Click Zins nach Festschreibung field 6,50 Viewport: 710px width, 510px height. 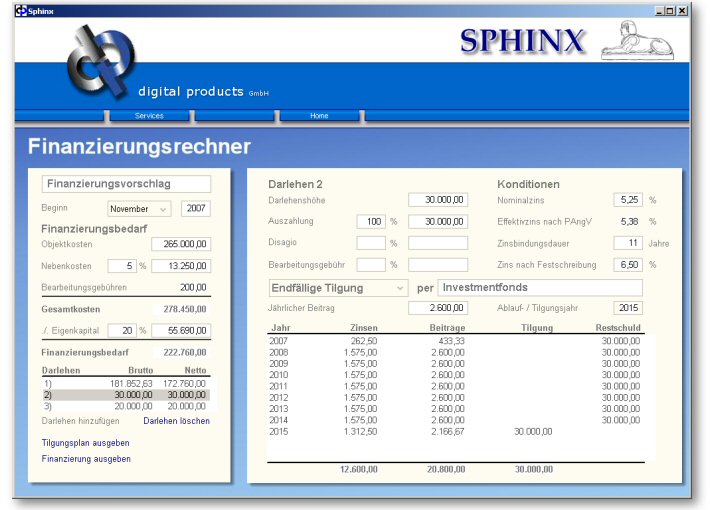[x=628, y=265]
